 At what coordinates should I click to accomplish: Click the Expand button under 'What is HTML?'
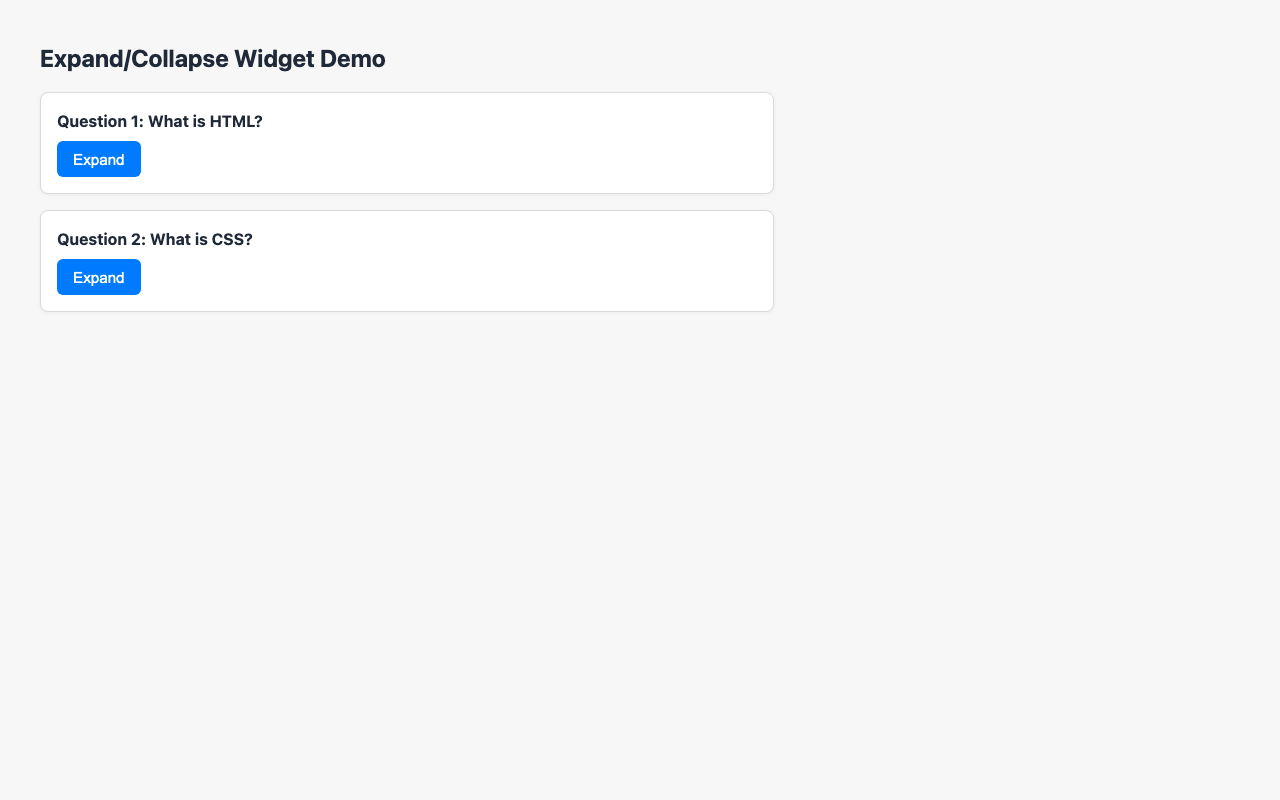point(98,159)
